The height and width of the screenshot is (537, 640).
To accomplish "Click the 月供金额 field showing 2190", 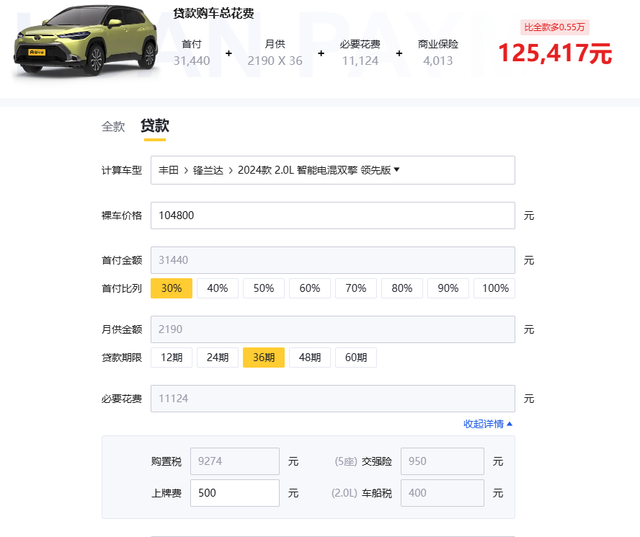I will click(333, 329).
